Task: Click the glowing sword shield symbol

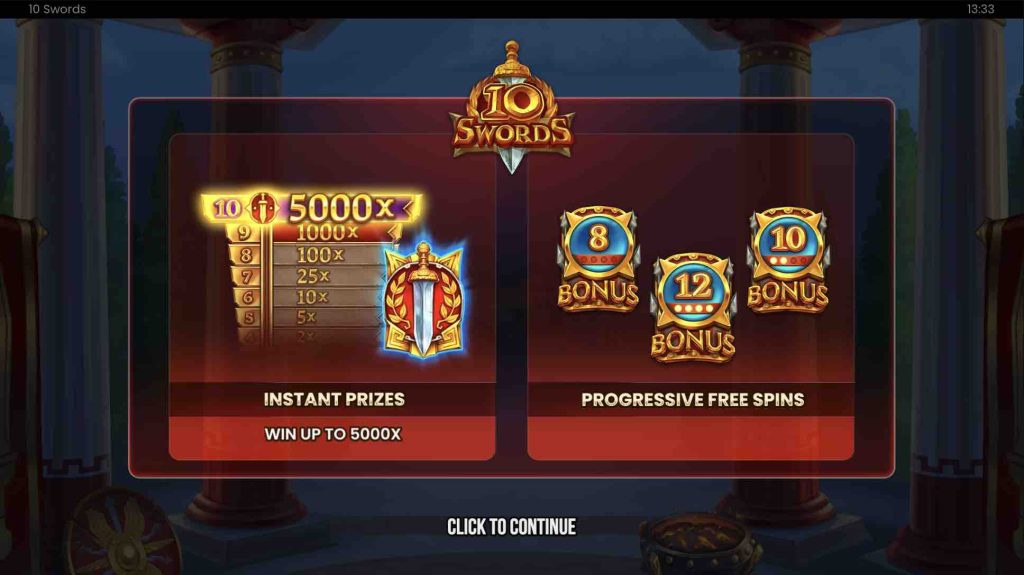Action: pos(424,301)
